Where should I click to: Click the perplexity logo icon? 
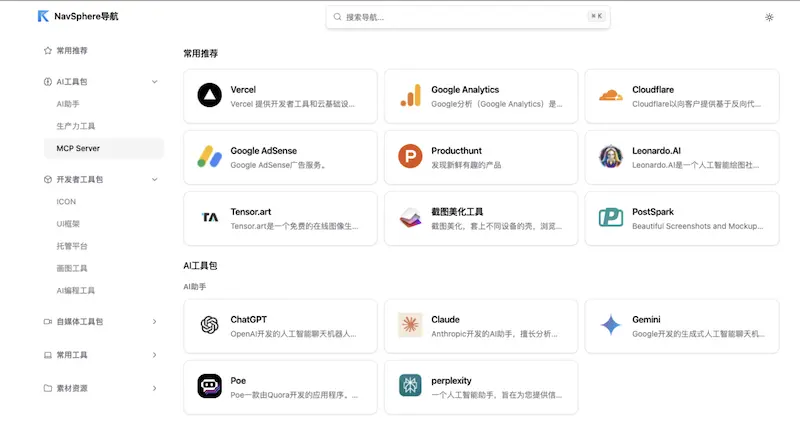point(410,386)
